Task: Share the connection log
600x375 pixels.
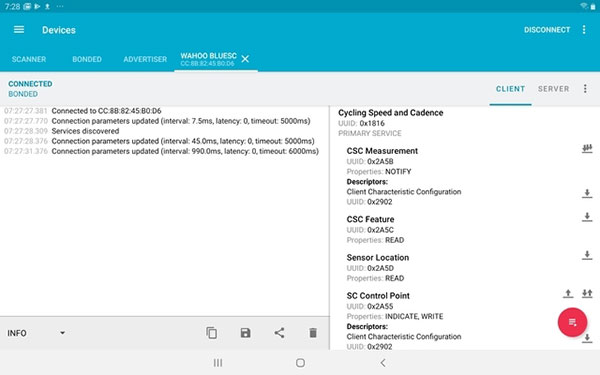Action: point(279,333)
